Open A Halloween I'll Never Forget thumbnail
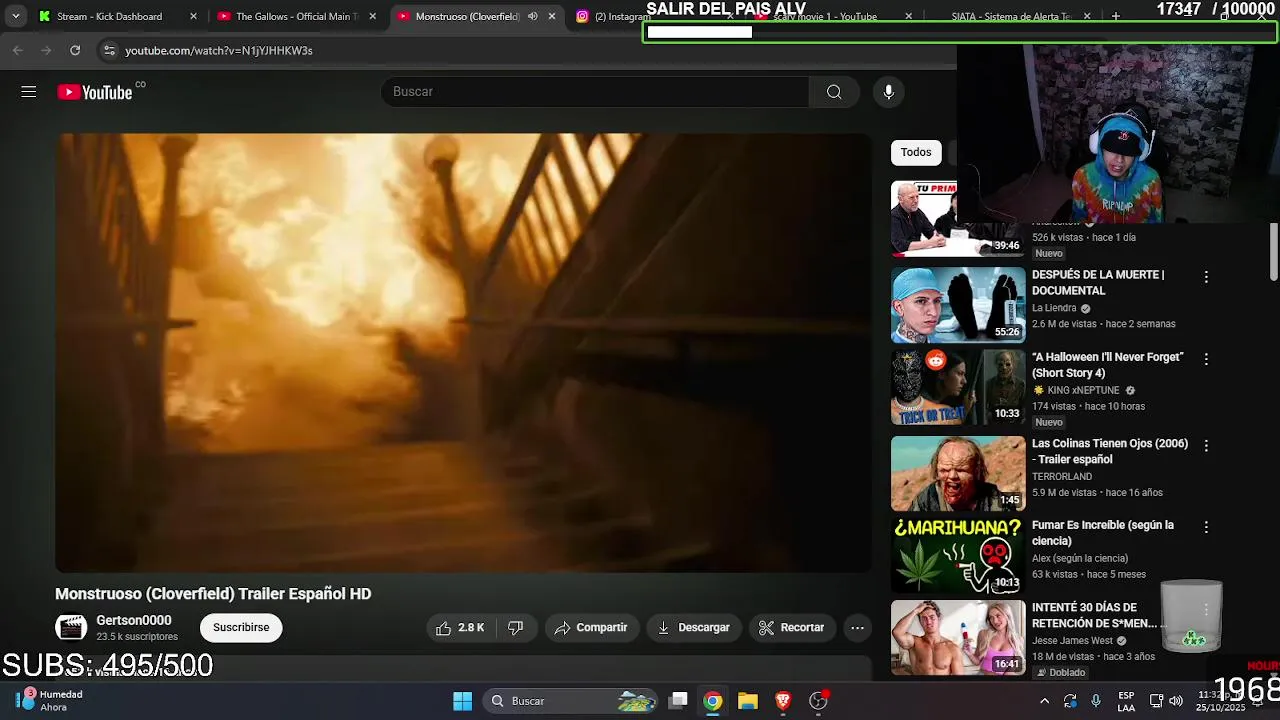The width and height of the screenshot is (1280, 720). coord(958,387)
